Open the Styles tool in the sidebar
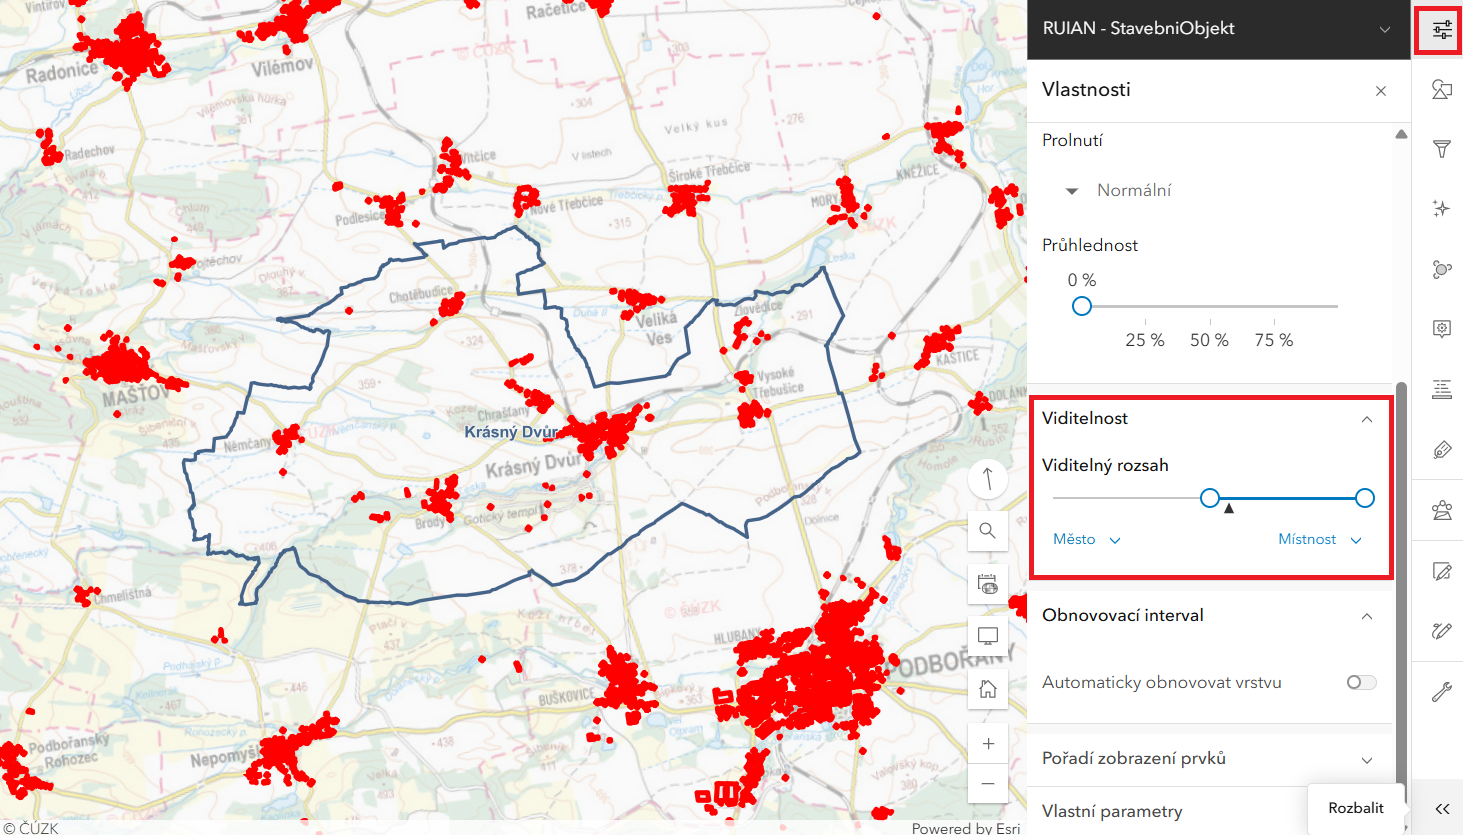 coord(1441,90)
